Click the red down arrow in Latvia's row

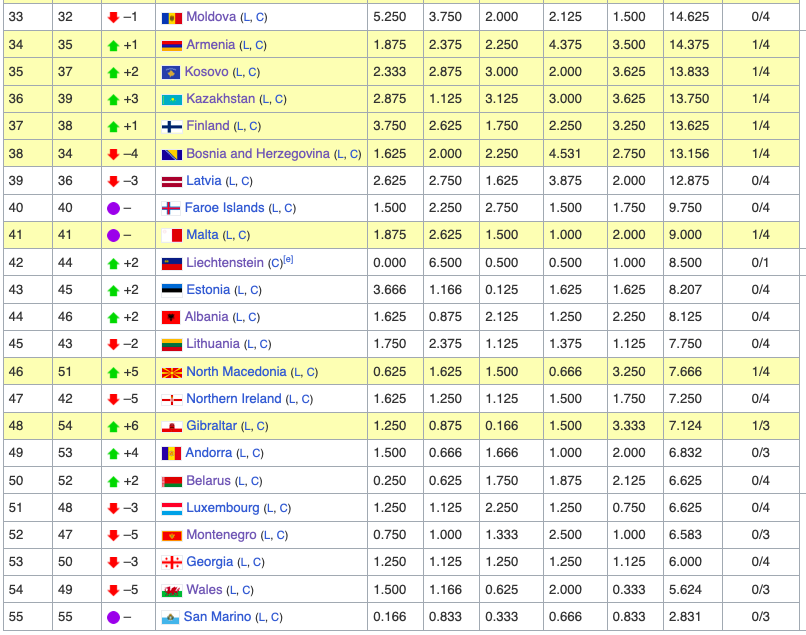point(113,181)
